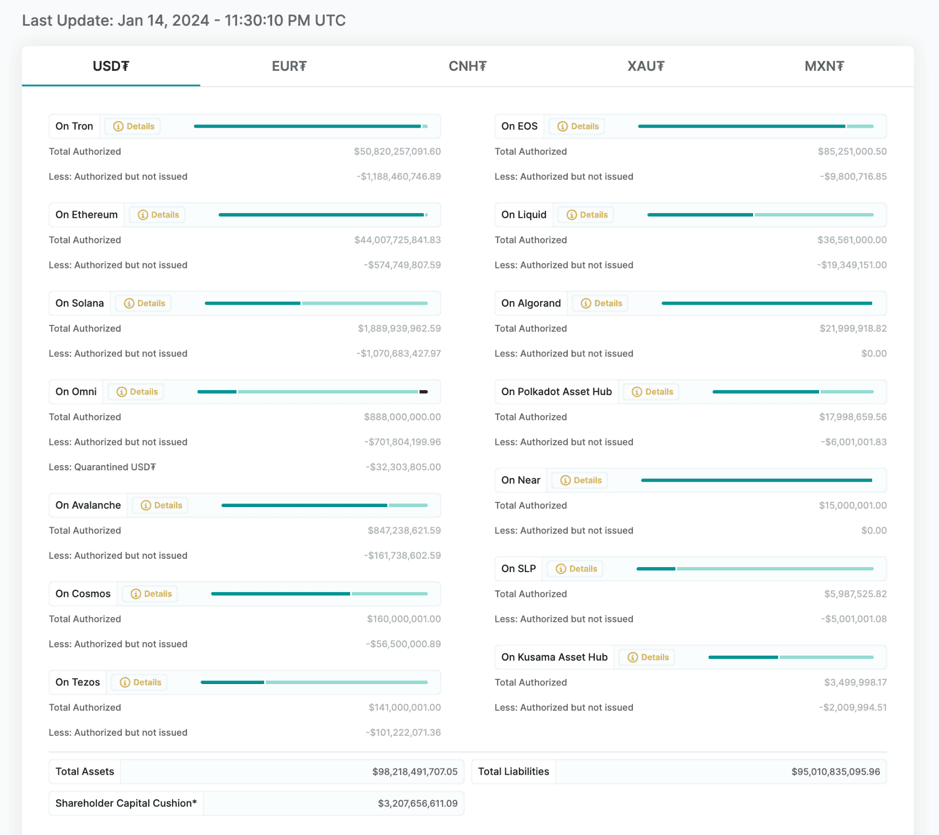Click the On Kusama Asset Hub progress bar
This screenshot has width=939, height=835.
790,658
